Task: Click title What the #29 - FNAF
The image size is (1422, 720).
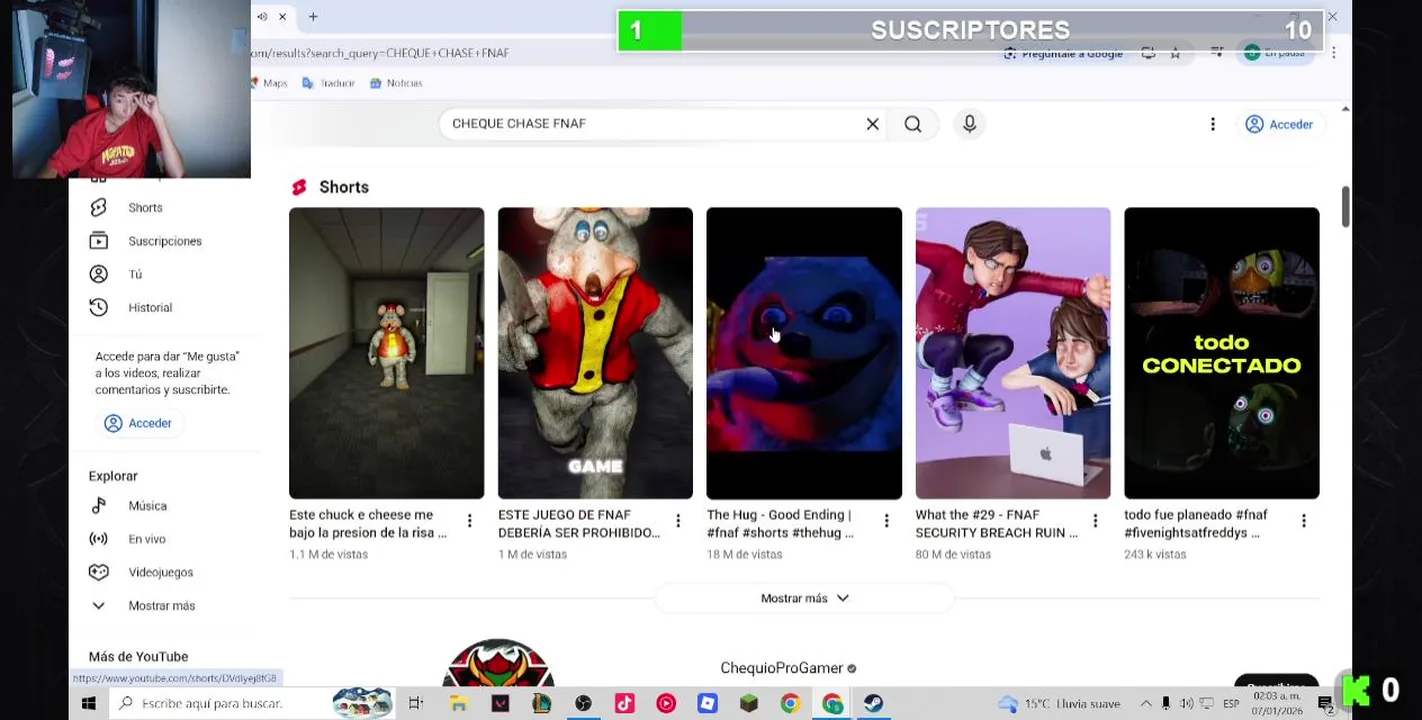Action: (x=997, y=524)
